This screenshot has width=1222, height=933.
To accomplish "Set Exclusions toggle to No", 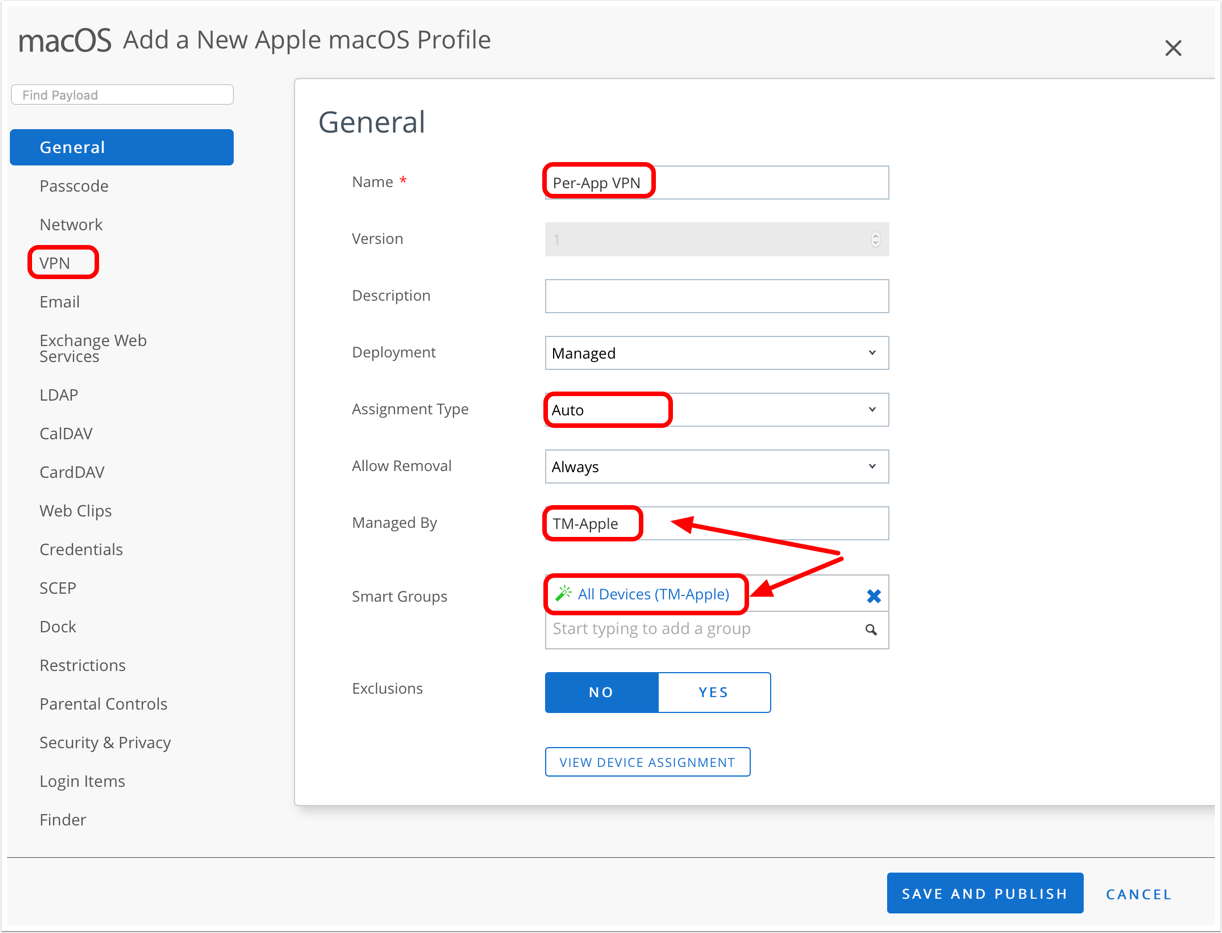I will [601, 692].
